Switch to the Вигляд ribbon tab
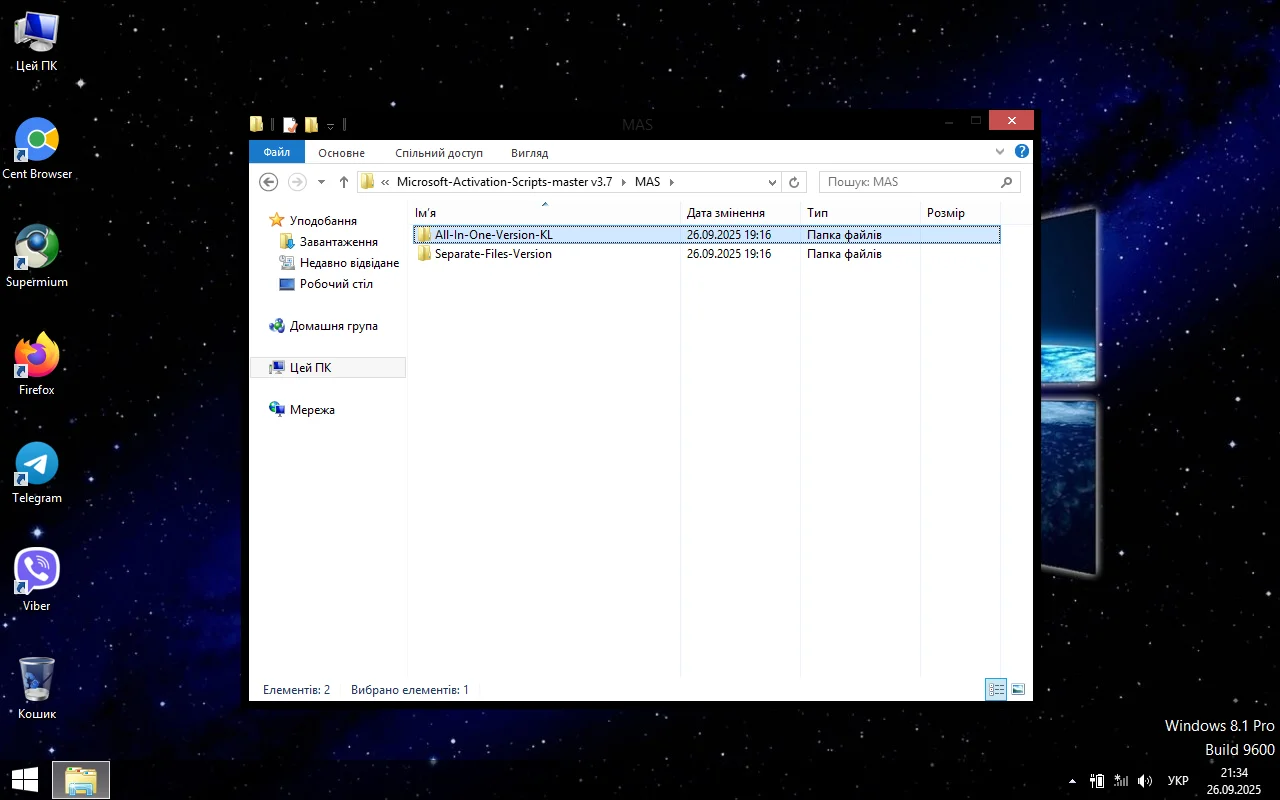1280x800 pixels. (529, 153)
